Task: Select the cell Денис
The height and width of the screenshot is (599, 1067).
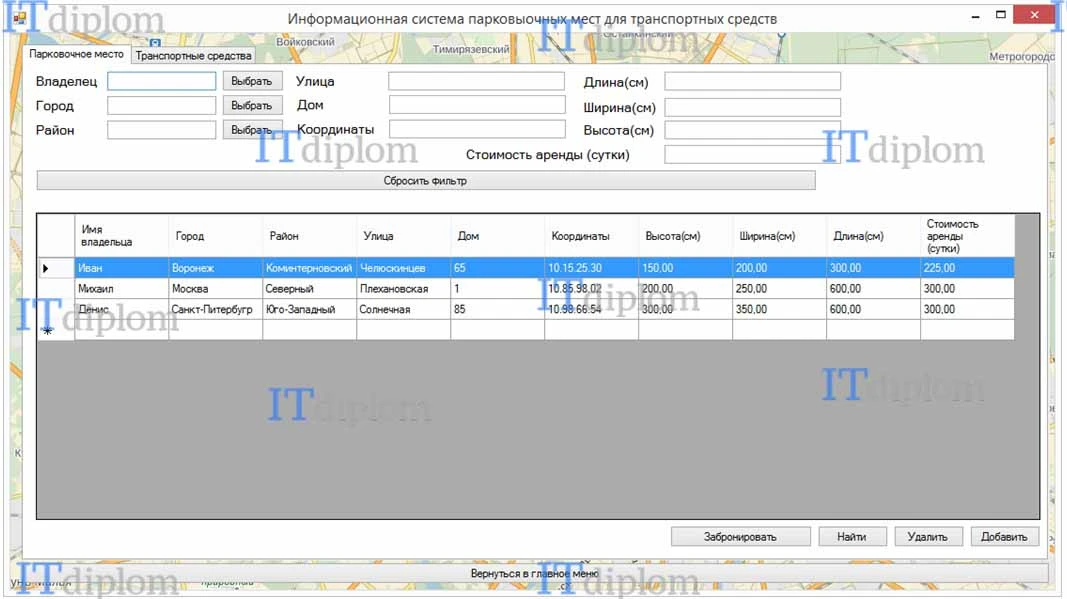Action: [x=121, y=309]
